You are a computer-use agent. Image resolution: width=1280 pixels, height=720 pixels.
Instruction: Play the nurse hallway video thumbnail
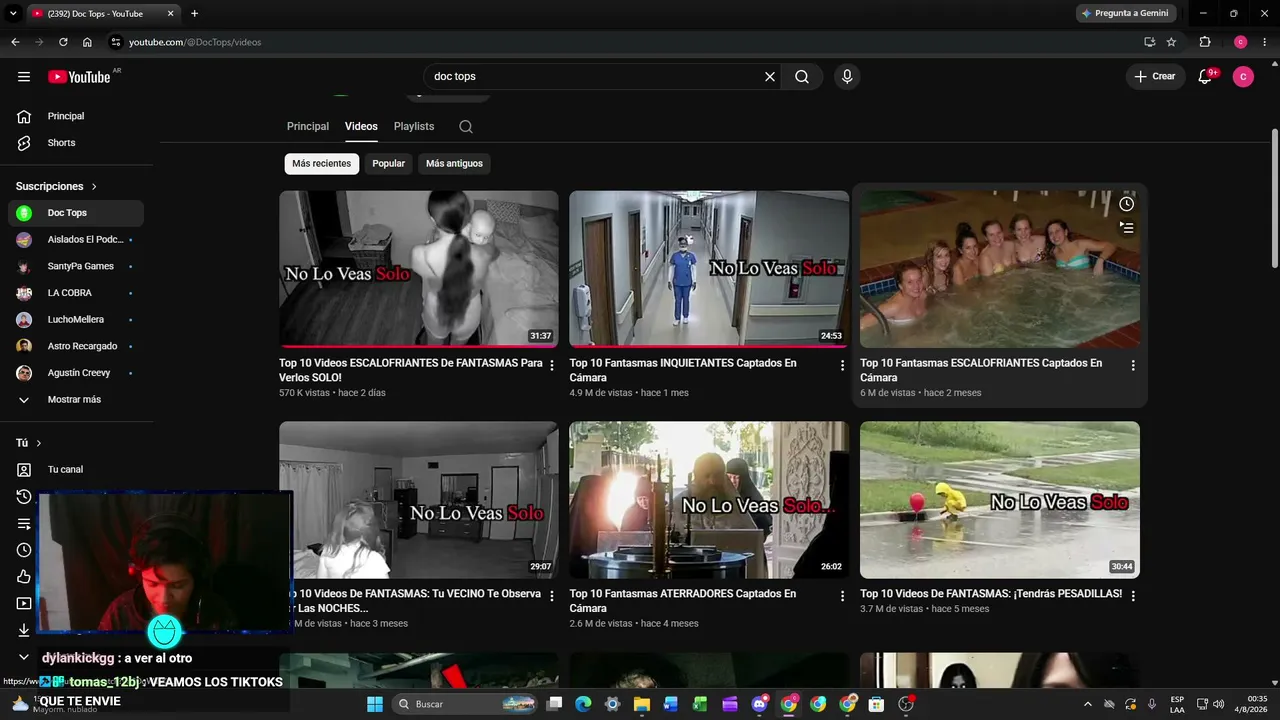(x=709, y=269)
